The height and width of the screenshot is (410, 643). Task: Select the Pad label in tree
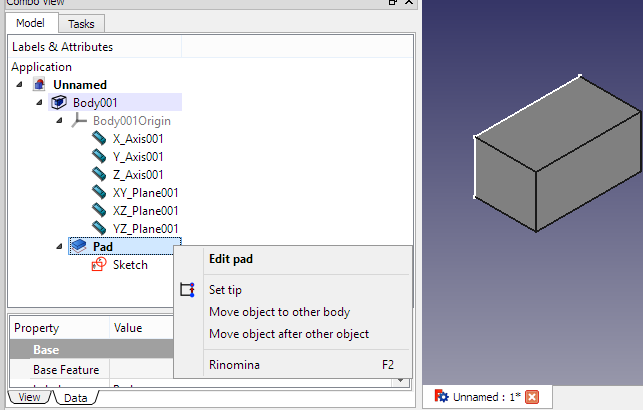click(103, 246)
